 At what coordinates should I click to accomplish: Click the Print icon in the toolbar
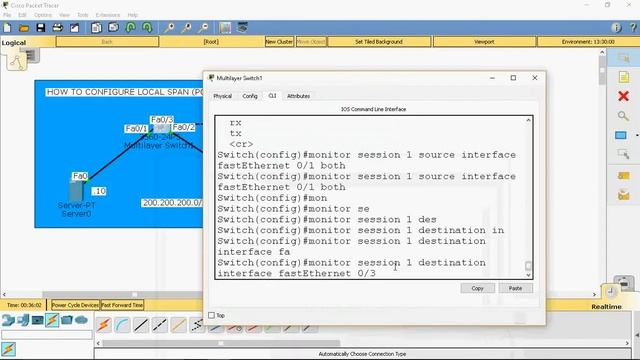(58, 28)
